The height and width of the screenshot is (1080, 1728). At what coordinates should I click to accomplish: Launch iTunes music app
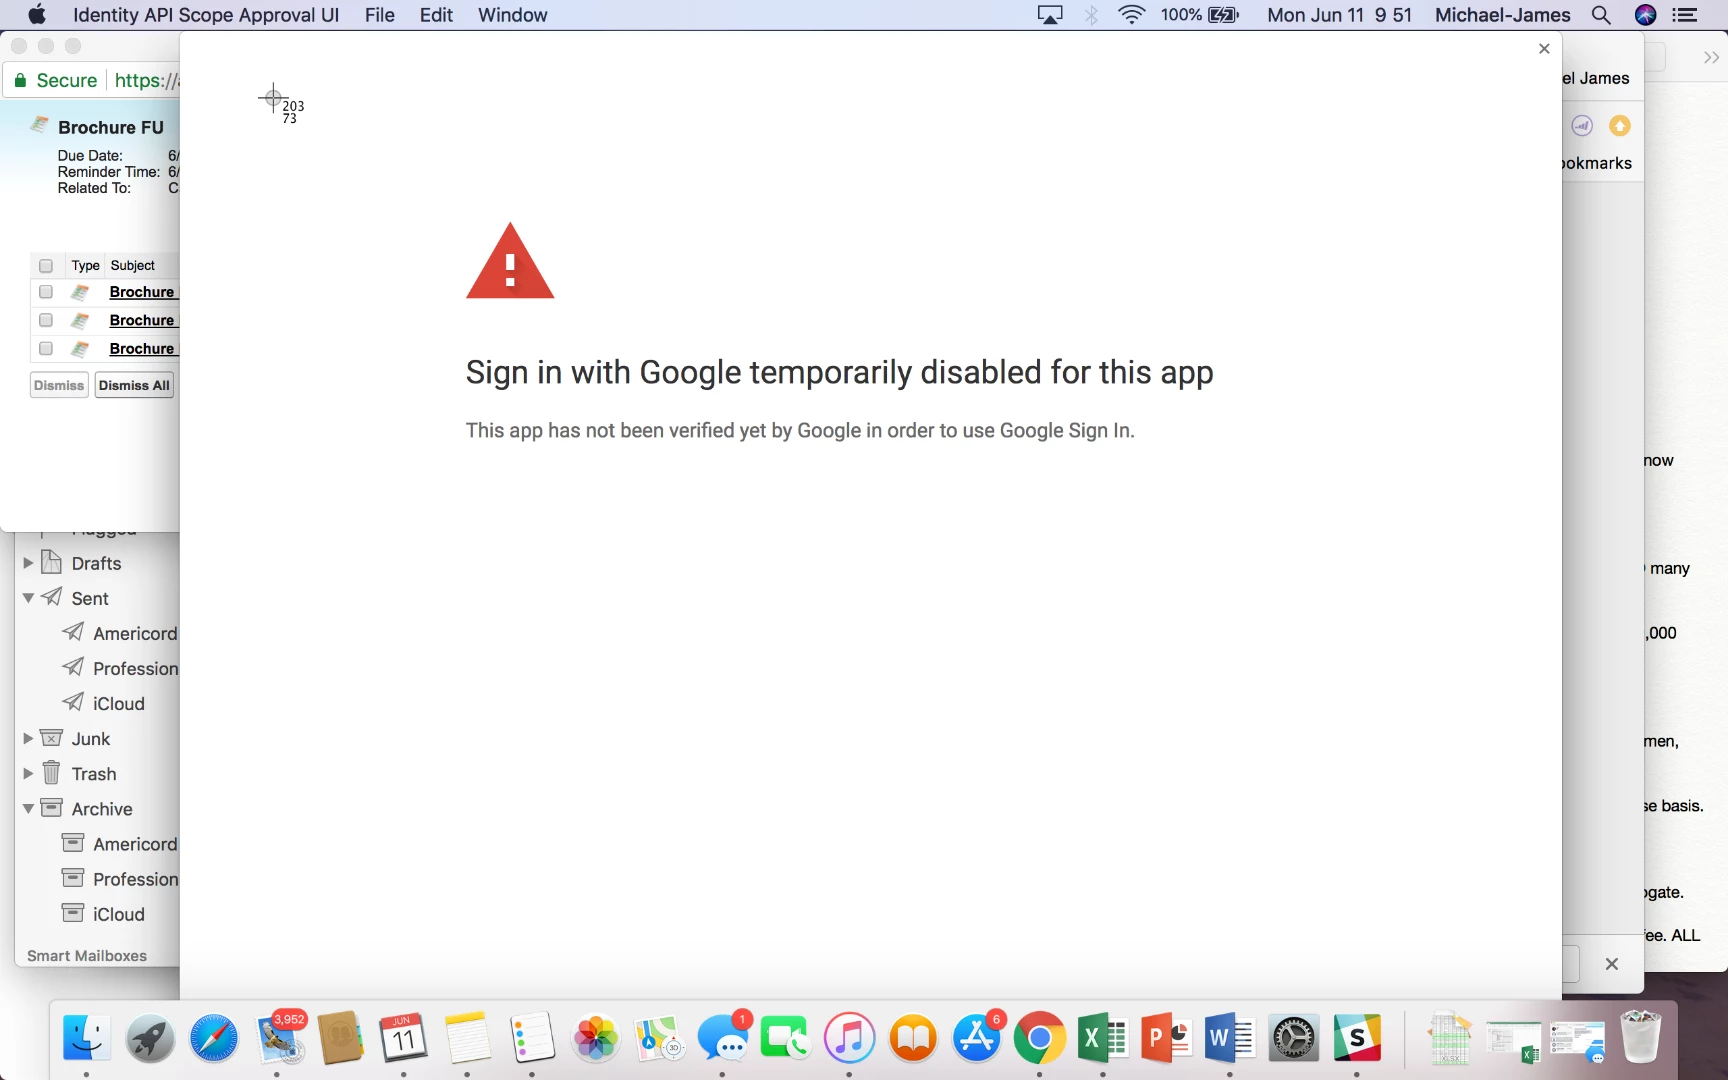pyautogui.click(x=849, y=1039)
